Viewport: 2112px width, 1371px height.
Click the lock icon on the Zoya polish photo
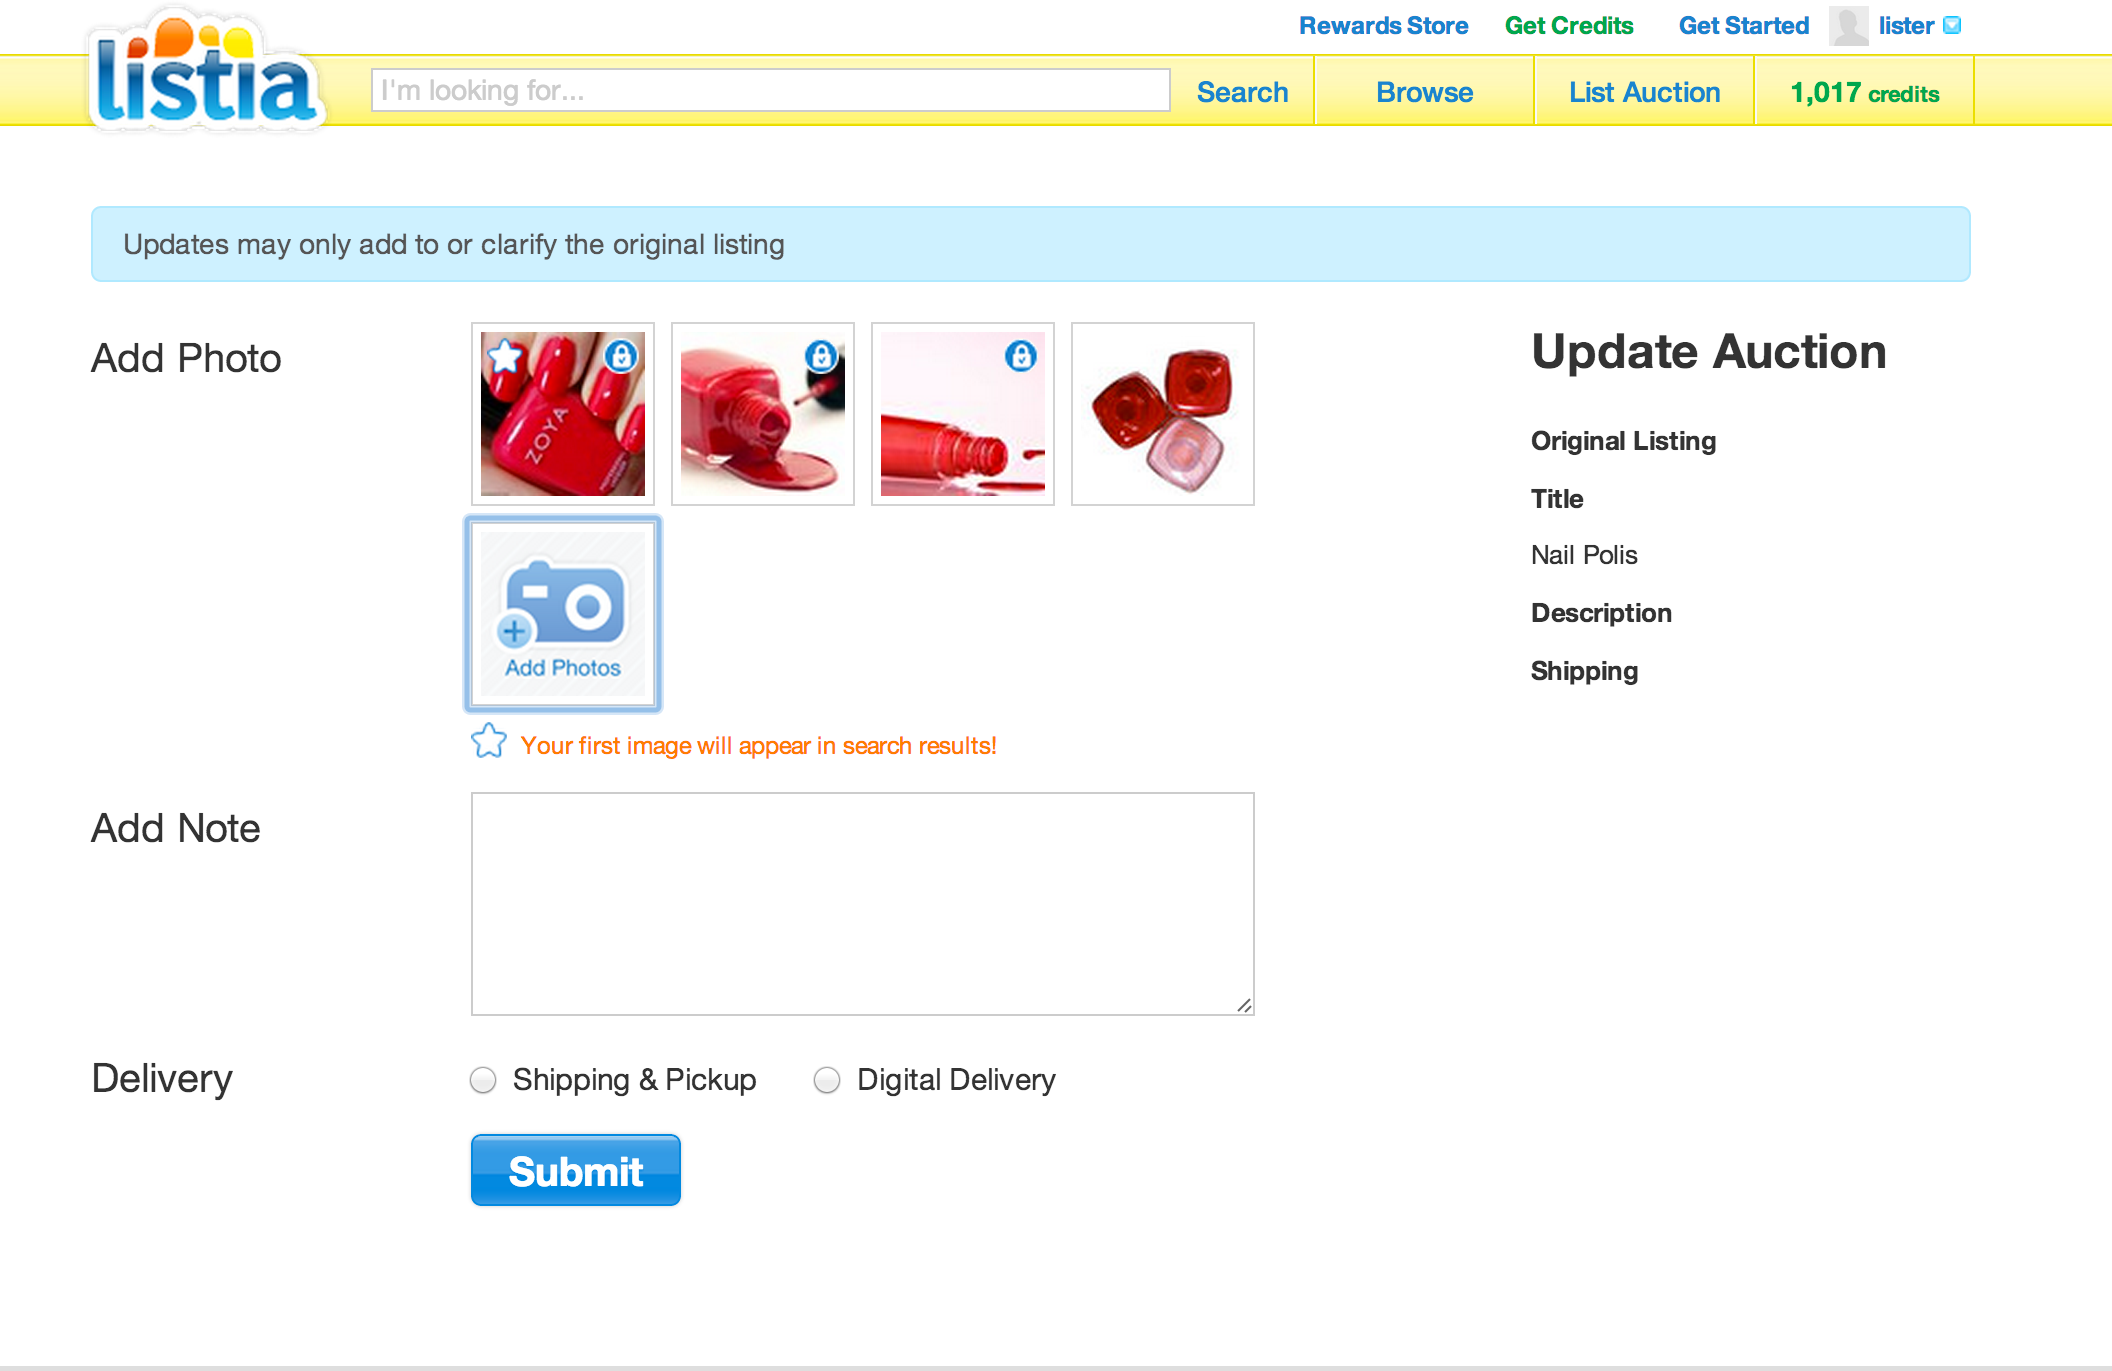click(x=621, y=355)
